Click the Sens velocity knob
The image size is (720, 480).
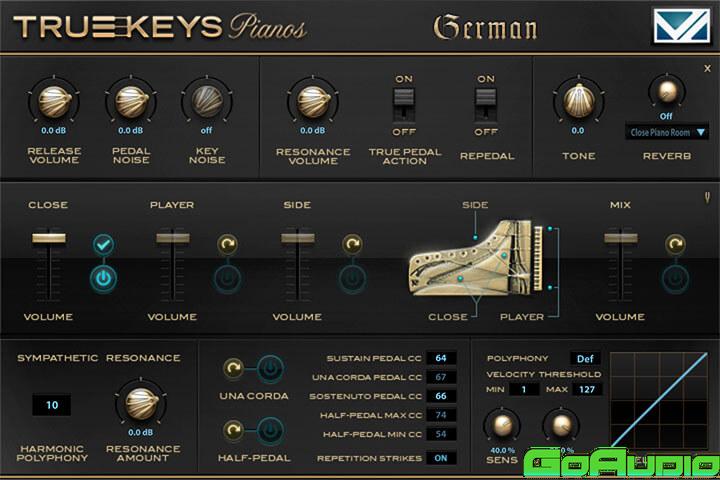click(x=502, y=425)
